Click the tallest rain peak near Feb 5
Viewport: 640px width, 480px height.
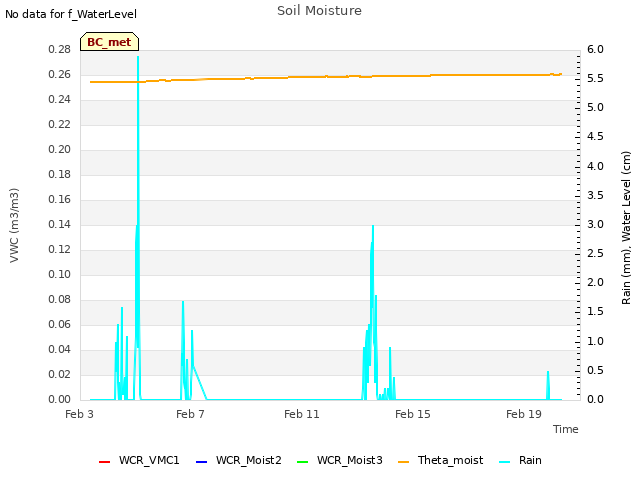[138, 57]
